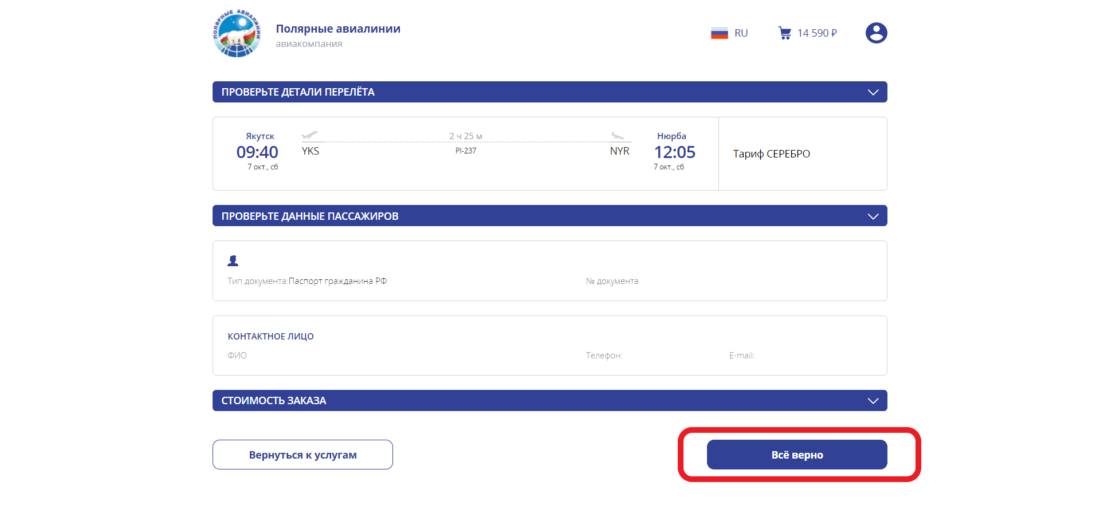Image resolution: width=1100 pixels, height=529 pixels.
Task: Collapse the passenger data chevron
Action: tap(873, 216)
